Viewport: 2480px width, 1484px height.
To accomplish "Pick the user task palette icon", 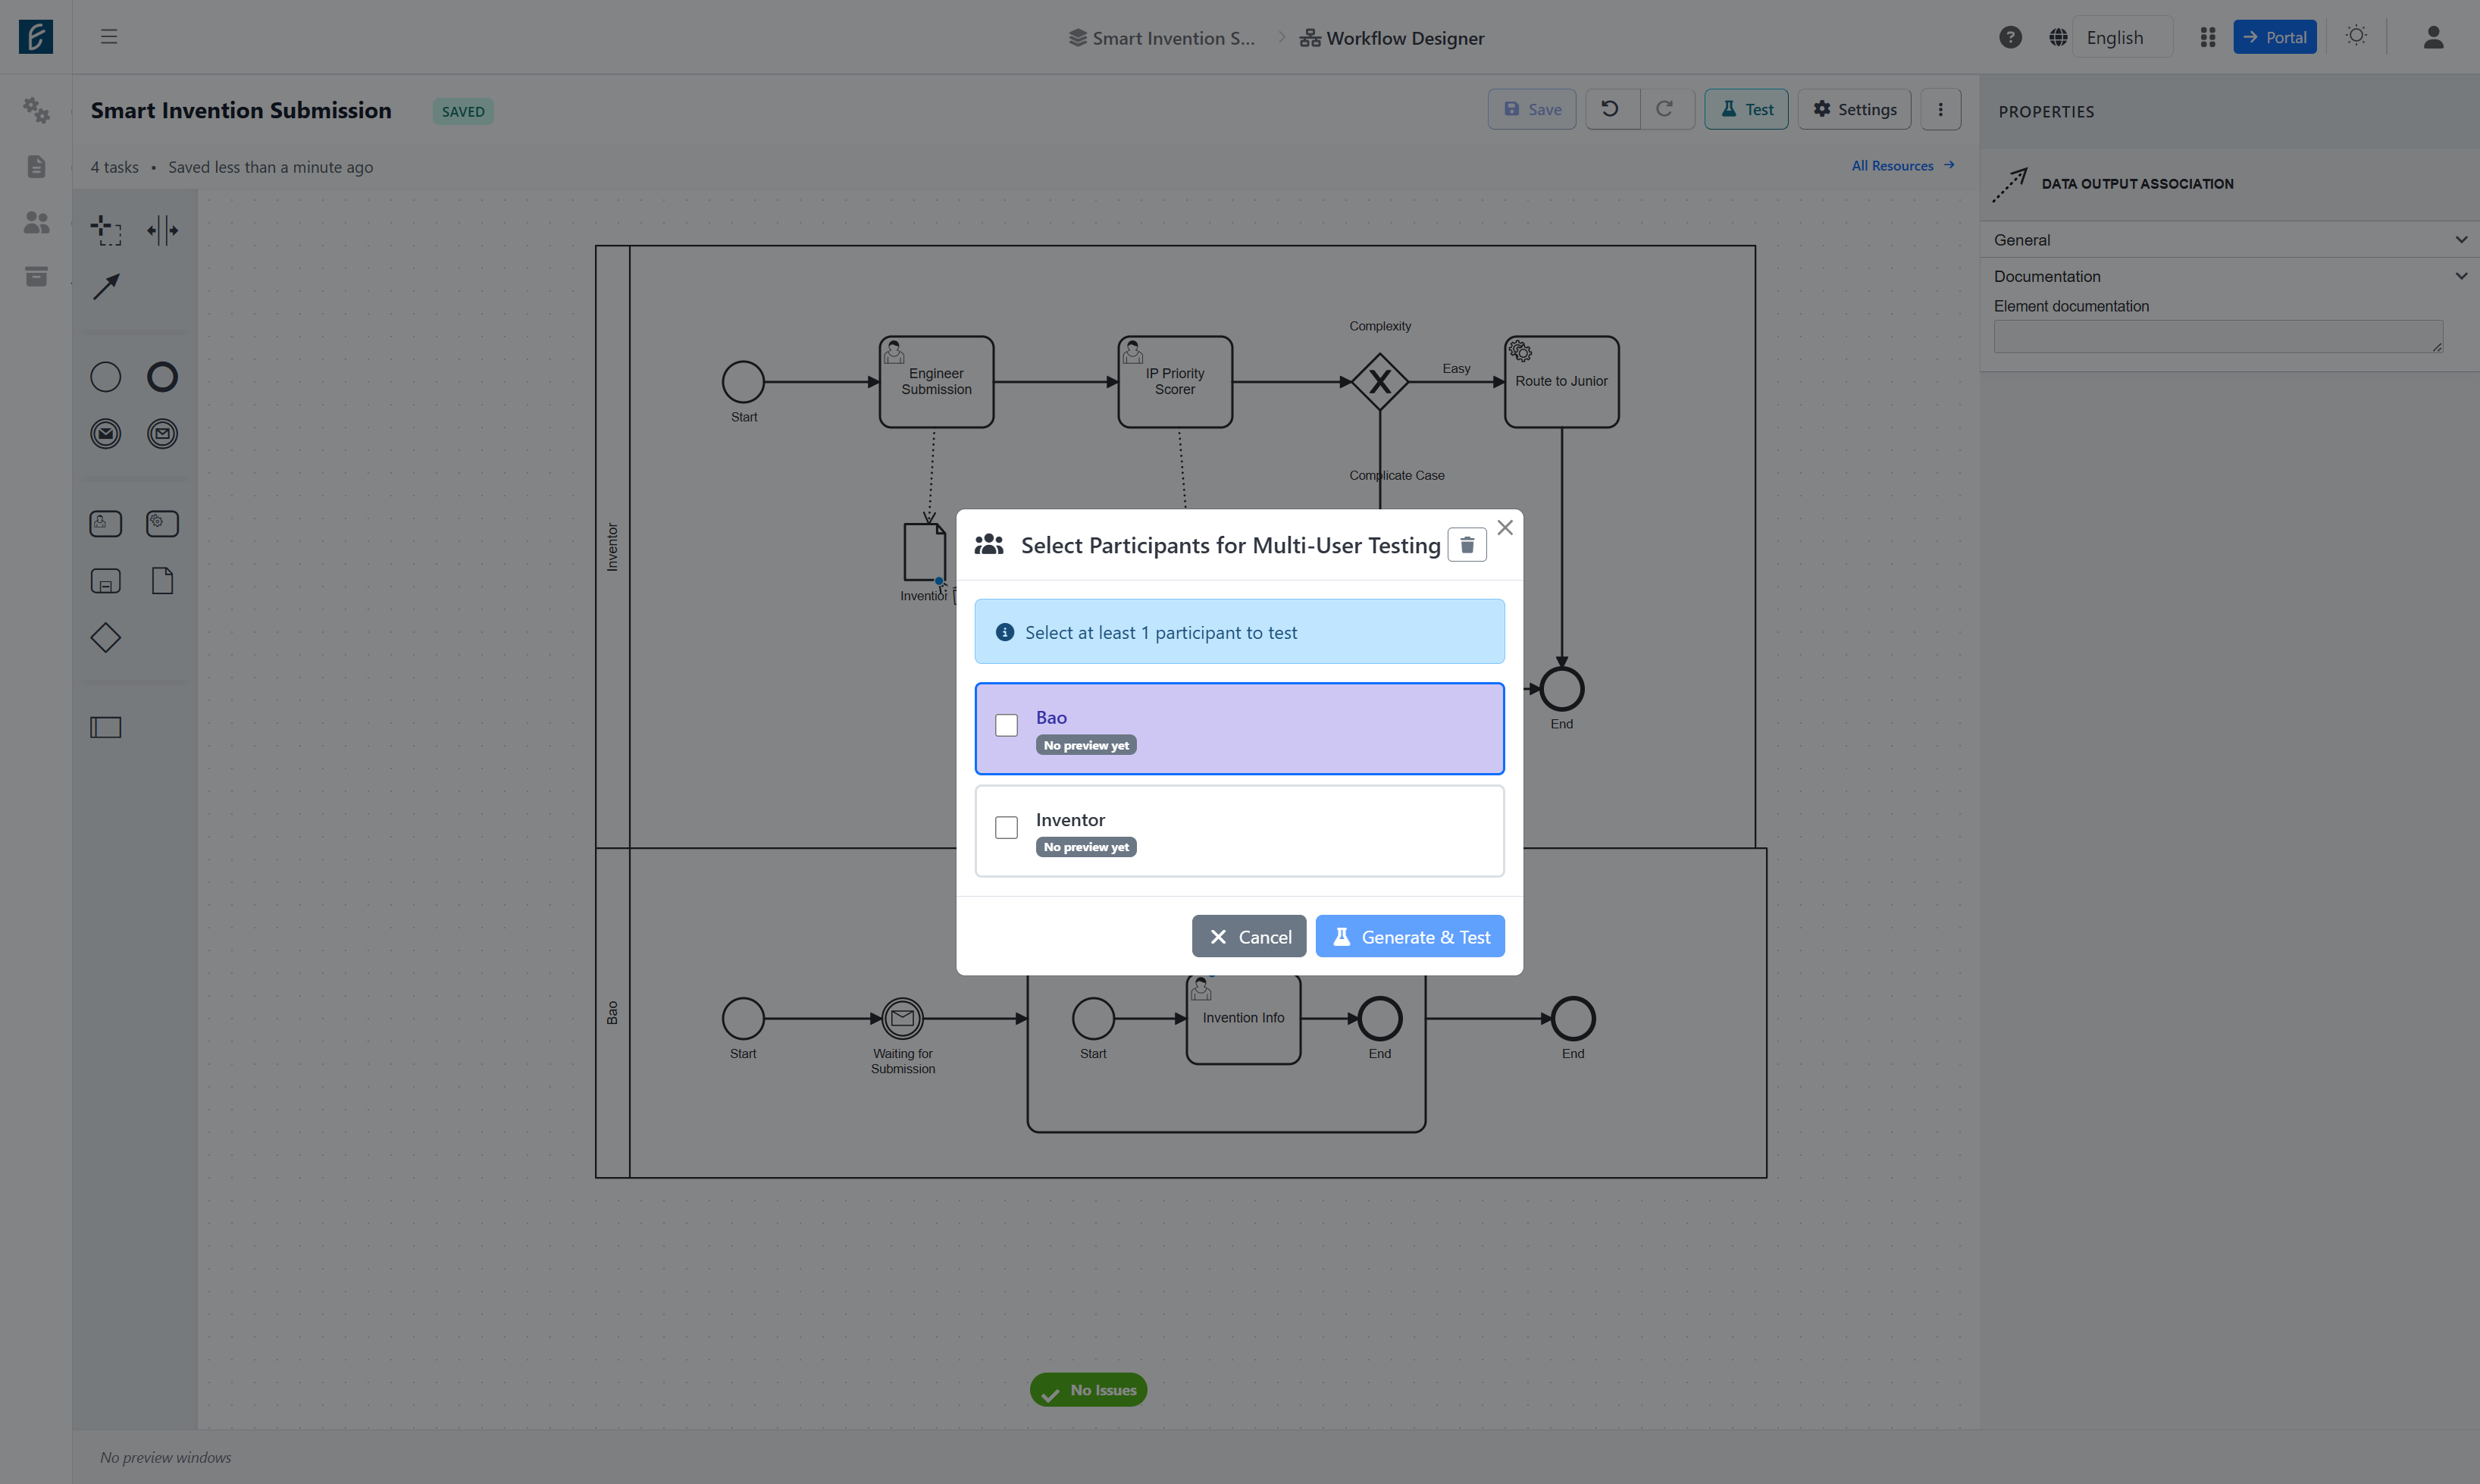I will click(106, 524).
